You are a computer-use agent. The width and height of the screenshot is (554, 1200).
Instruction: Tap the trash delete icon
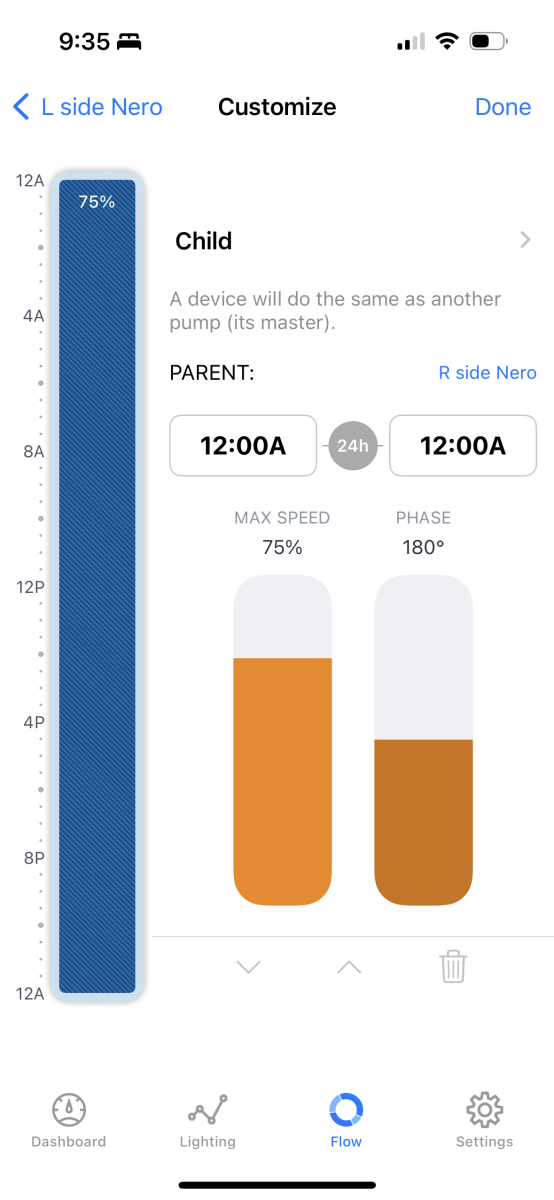[453, 967]
